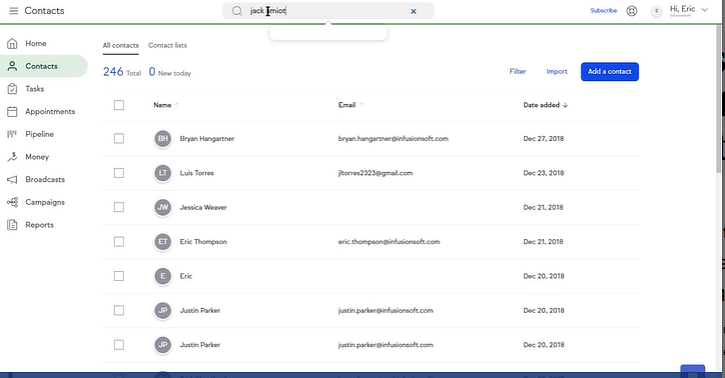The width and height of the screenshot is (725, 378).
Task: Click the search magnifier icon
Action: click(237, 11)
